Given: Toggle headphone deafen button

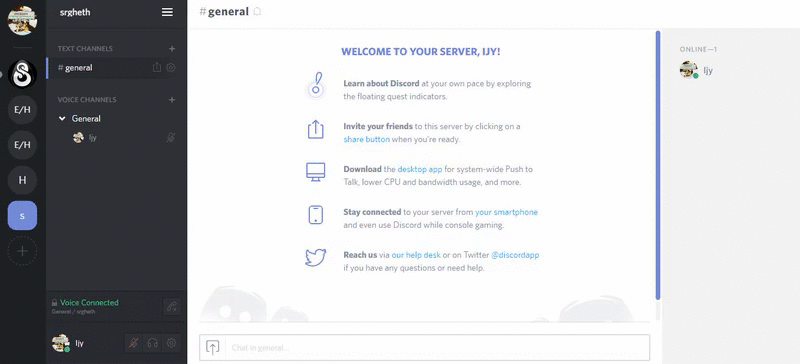Looking at the screenshot, I should 152,343.
